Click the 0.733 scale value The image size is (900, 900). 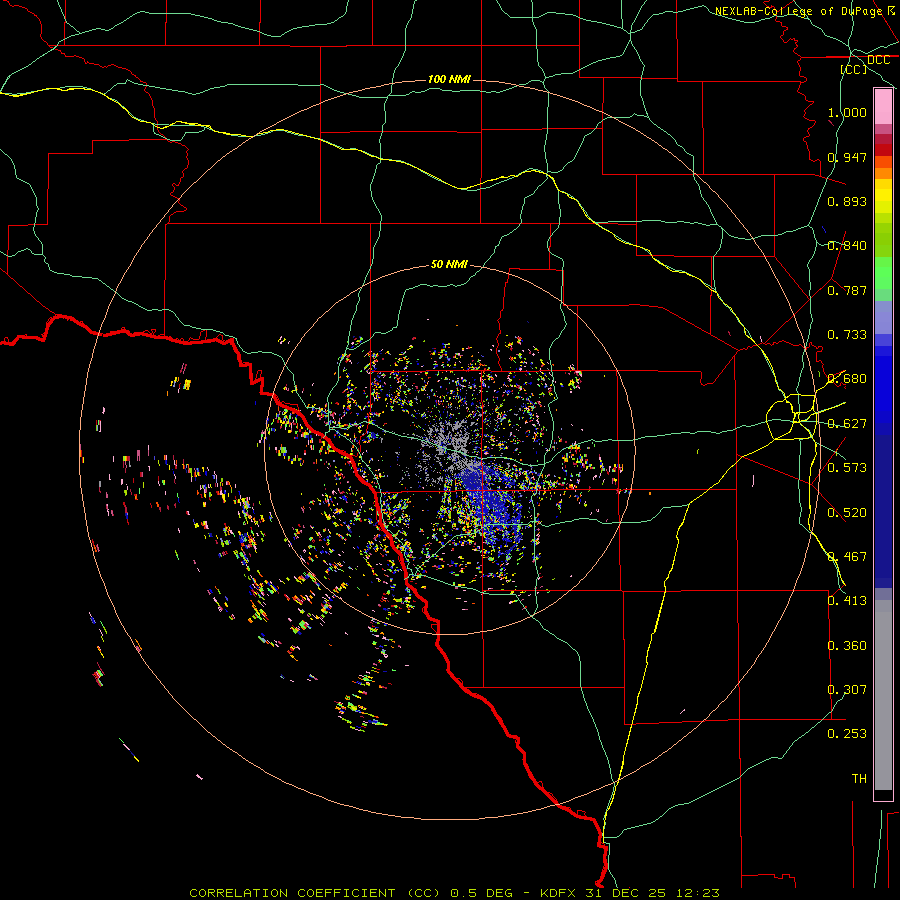click(x=847, y=335)
